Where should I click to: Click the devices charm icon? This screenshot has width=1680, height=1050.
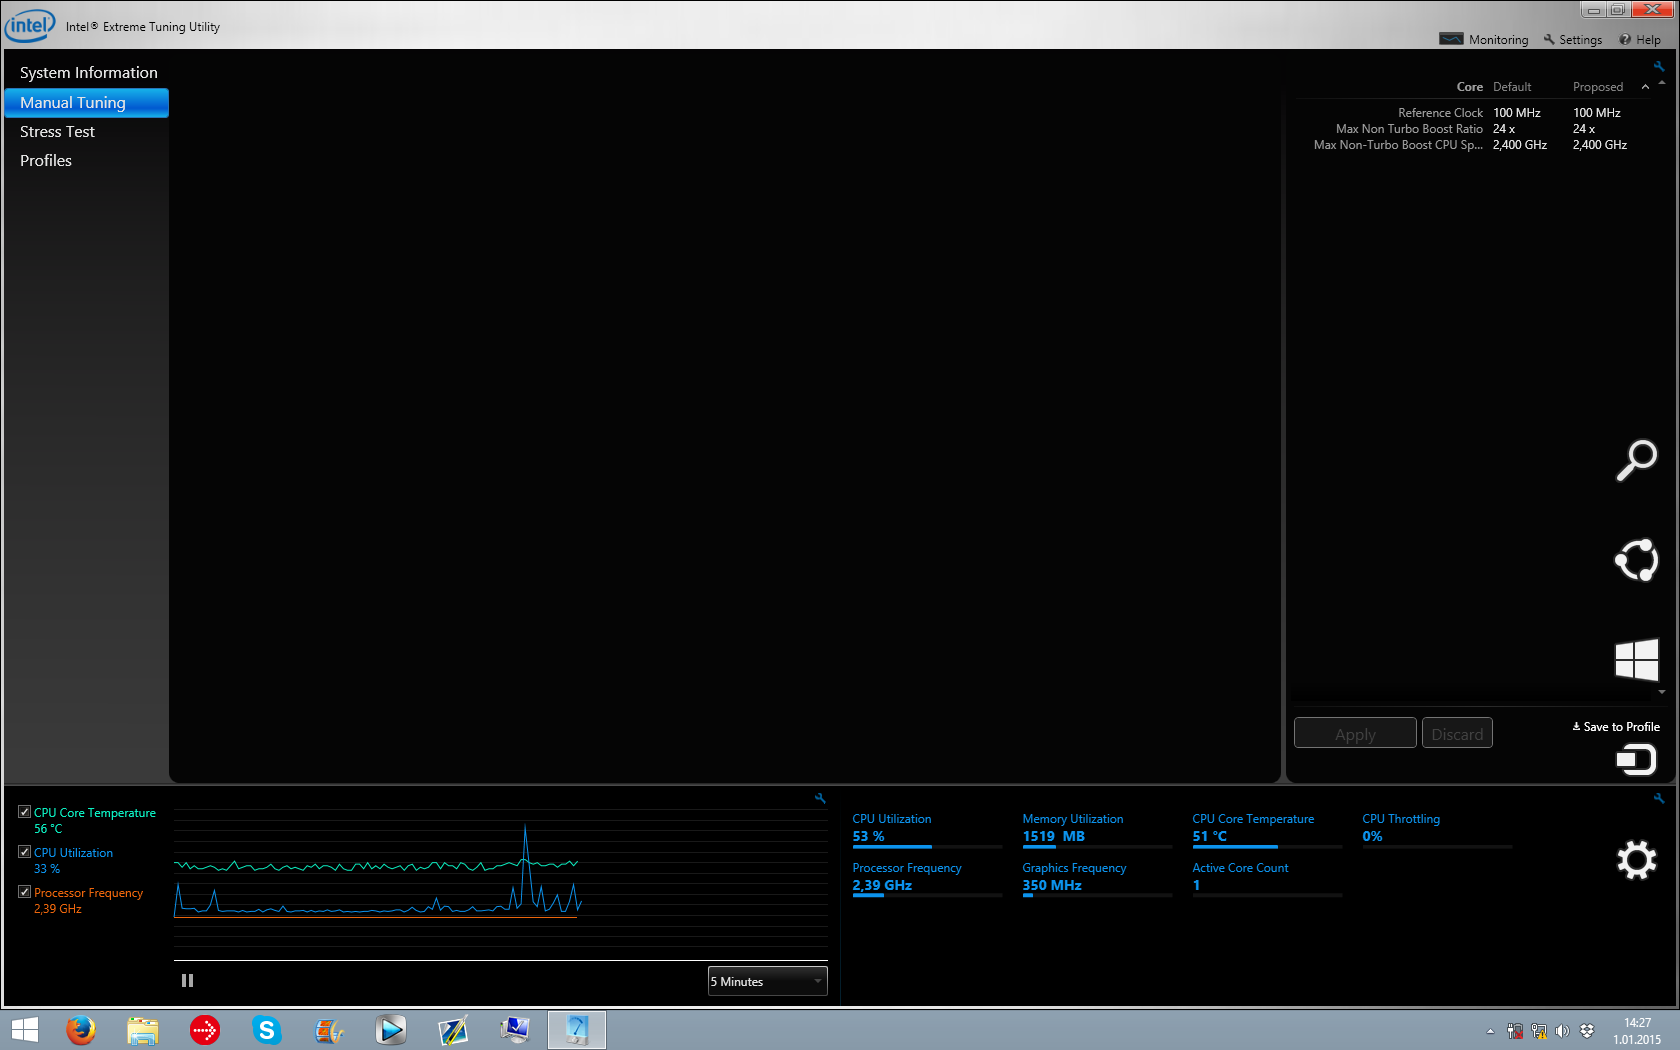click(1636, 761)
